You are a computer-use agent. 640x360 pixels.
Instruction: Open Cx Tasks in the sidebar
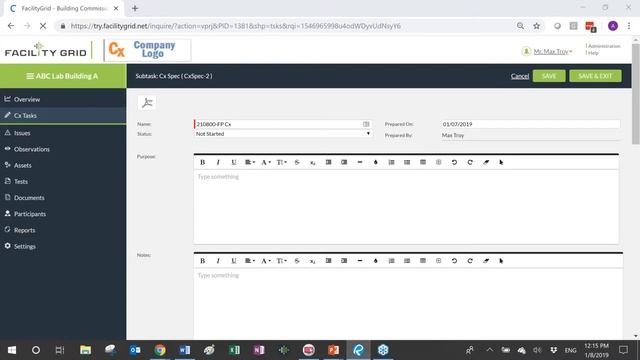[63, 116]
